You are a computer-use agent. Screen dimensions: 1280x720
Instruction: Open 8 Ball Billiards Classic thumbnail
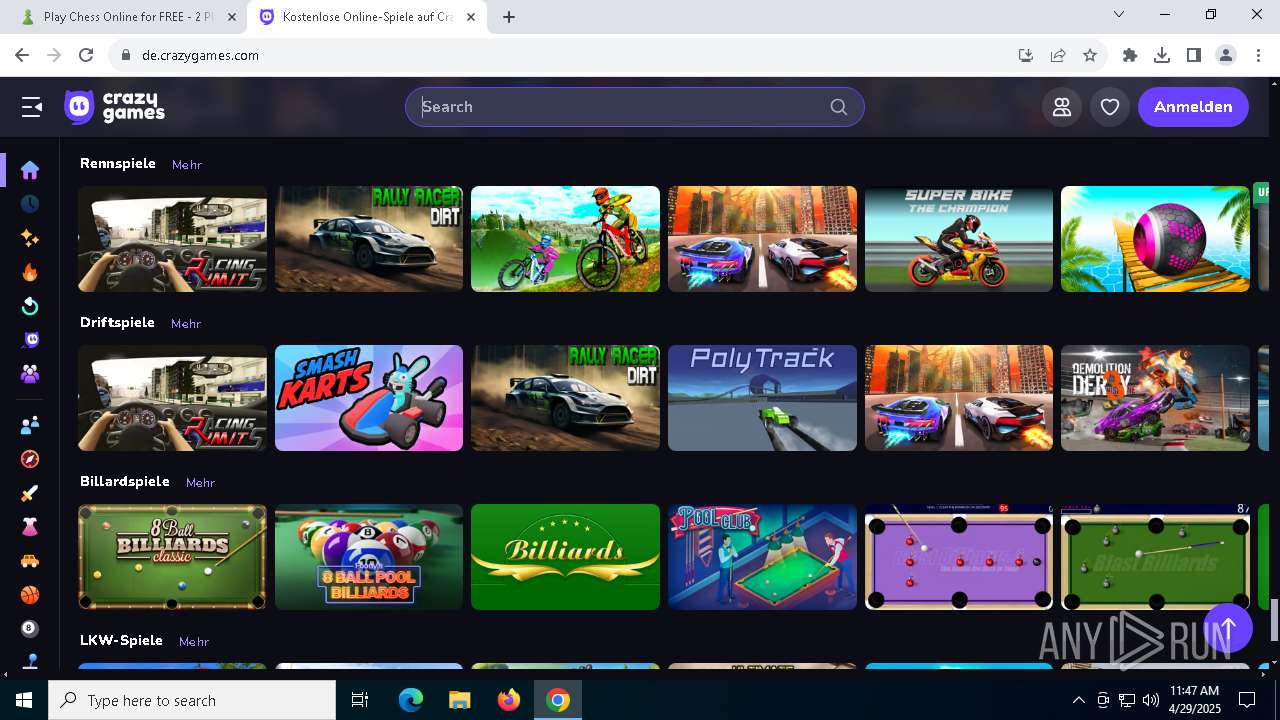(173, 557)
